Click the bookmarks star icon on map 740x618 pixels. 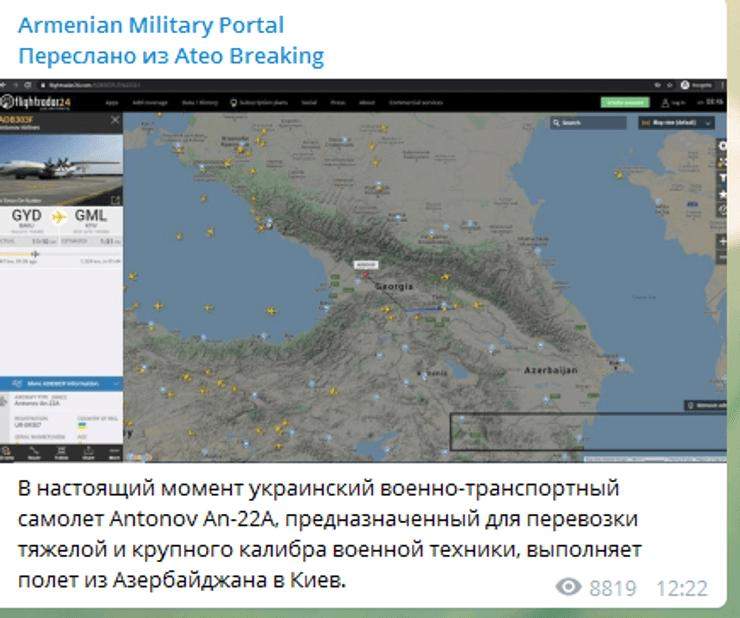[x=722, y=192]
